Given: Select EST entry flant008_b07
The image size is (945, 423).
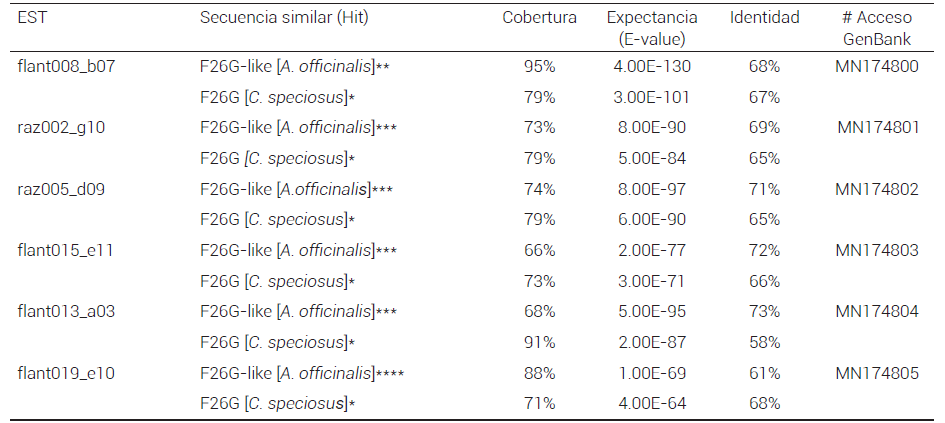Looking at the screenshot, I should [x=67, y=66].
